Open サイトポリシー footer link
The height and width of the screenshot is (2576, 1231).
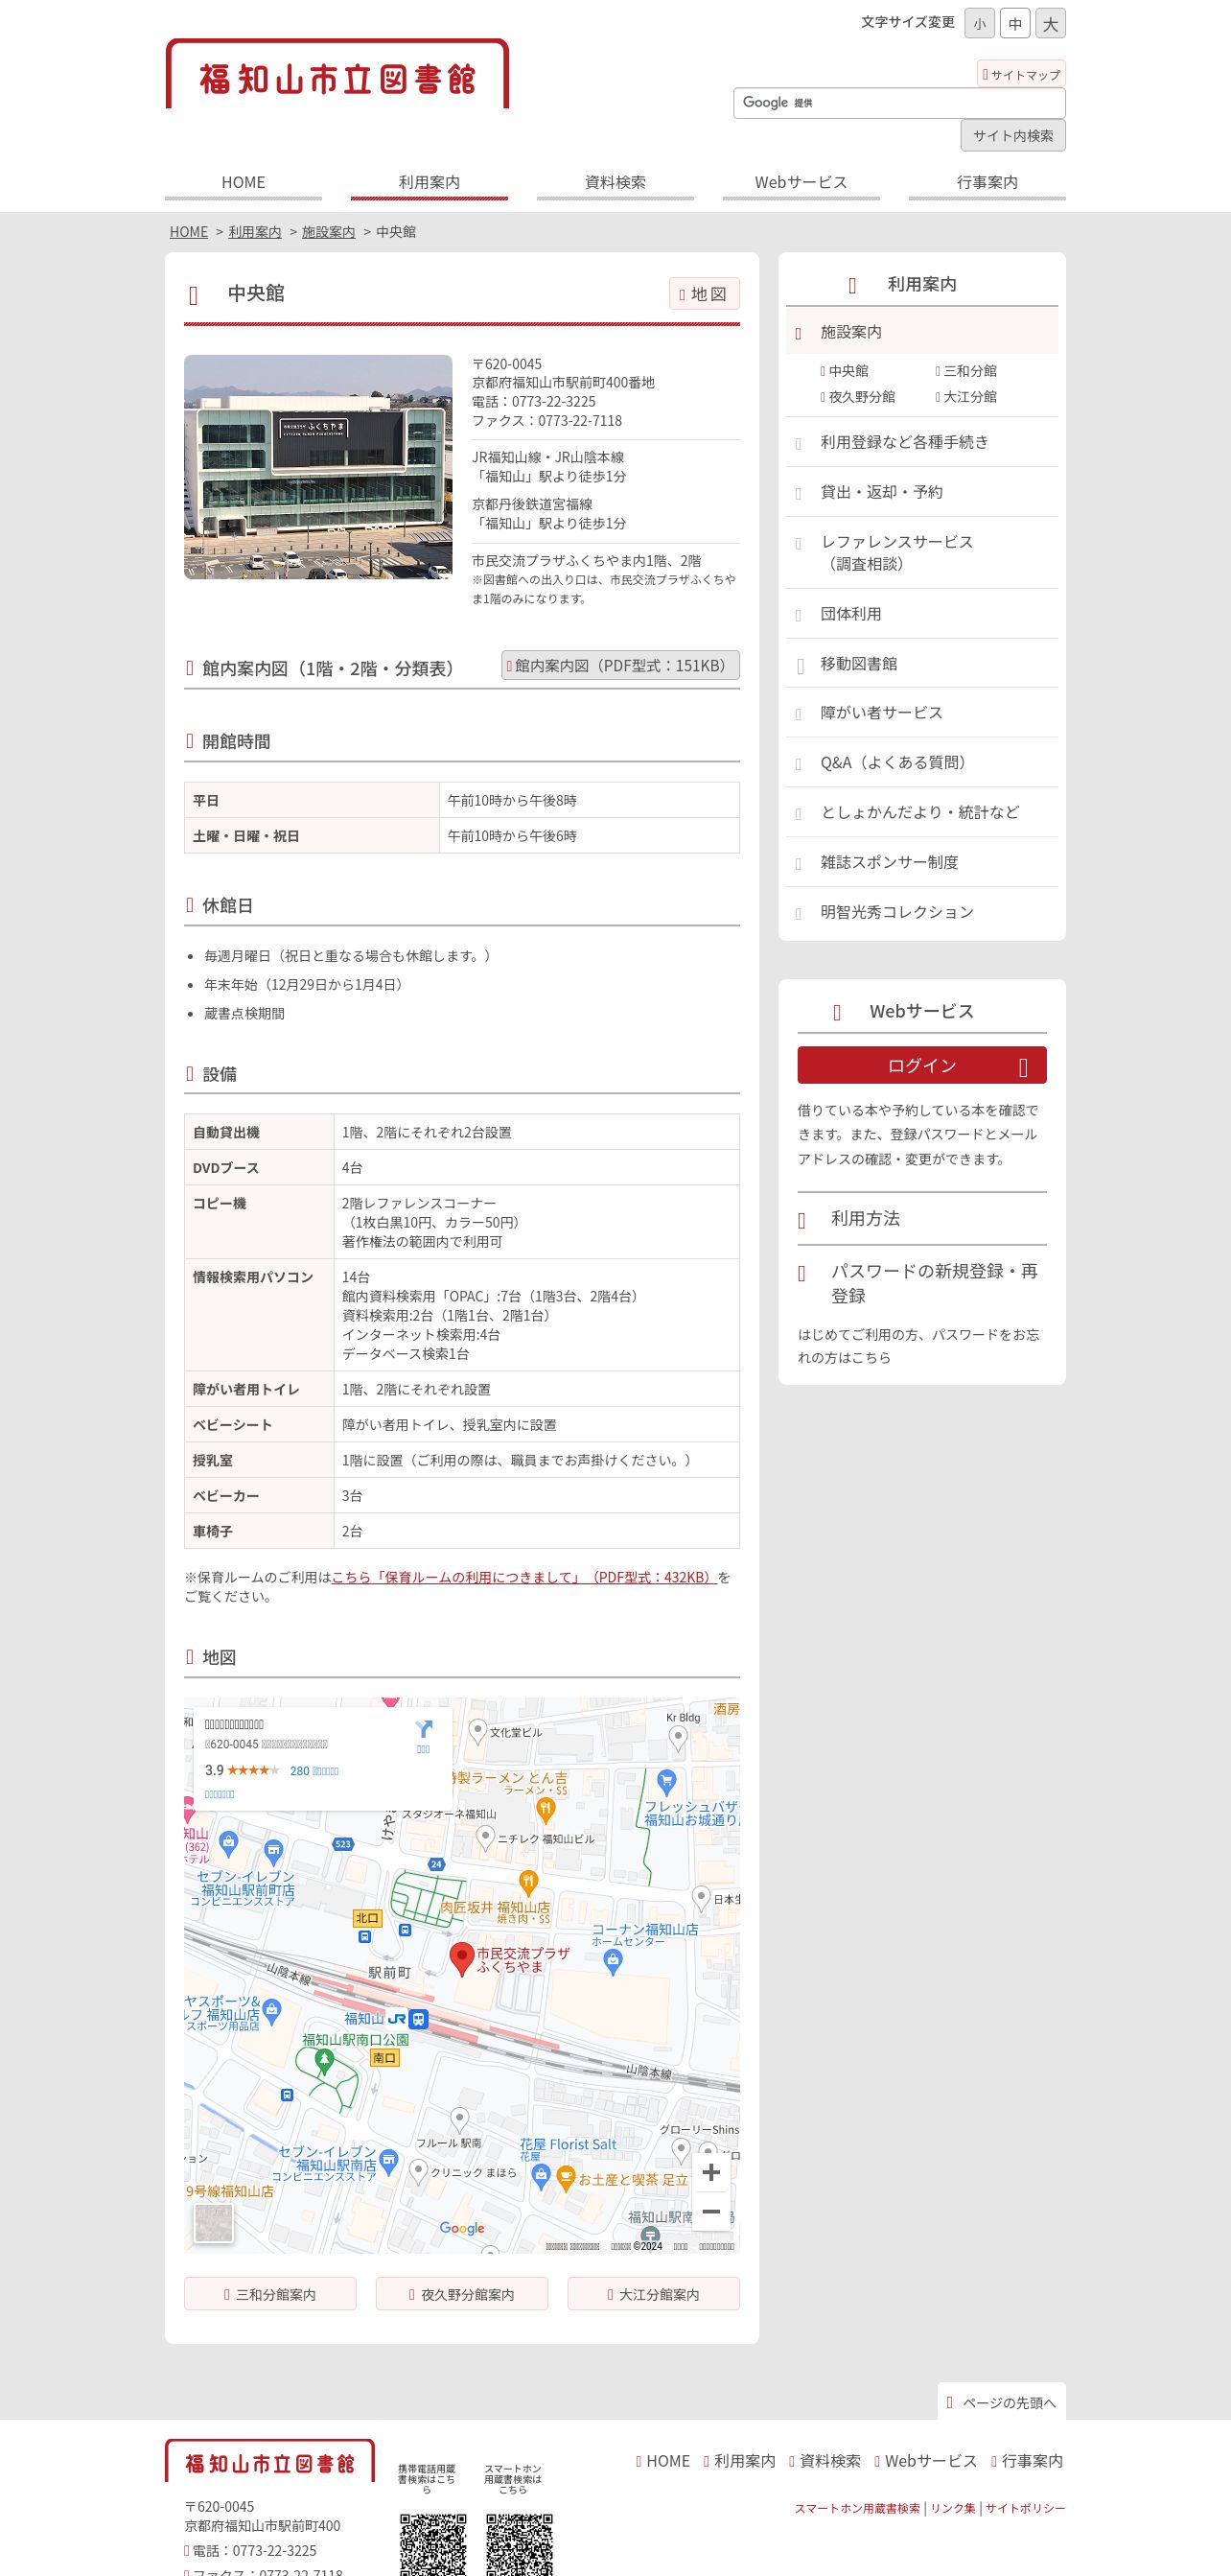coord(1025,2508)
